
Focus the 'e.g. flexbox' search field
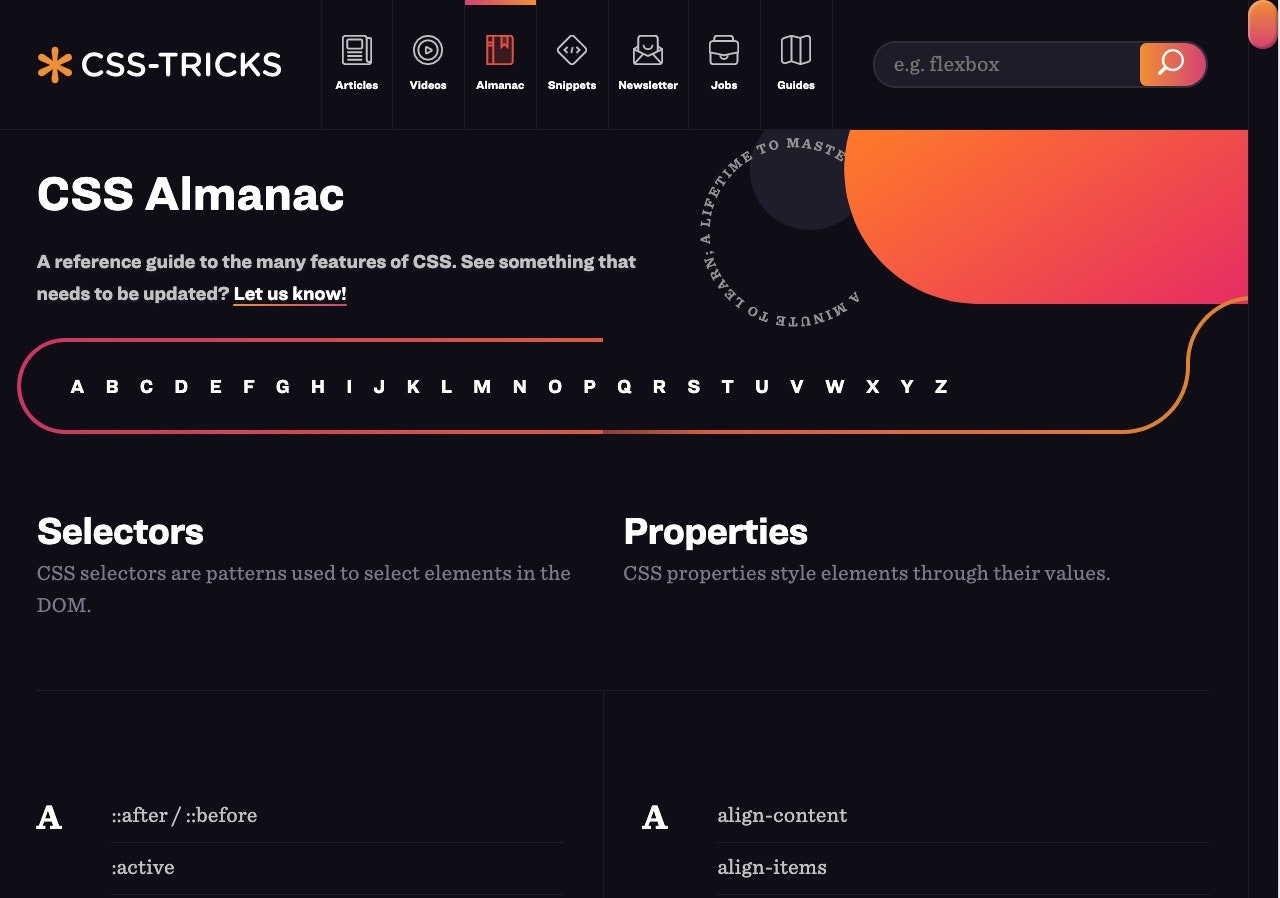(x=1007, y=64)
